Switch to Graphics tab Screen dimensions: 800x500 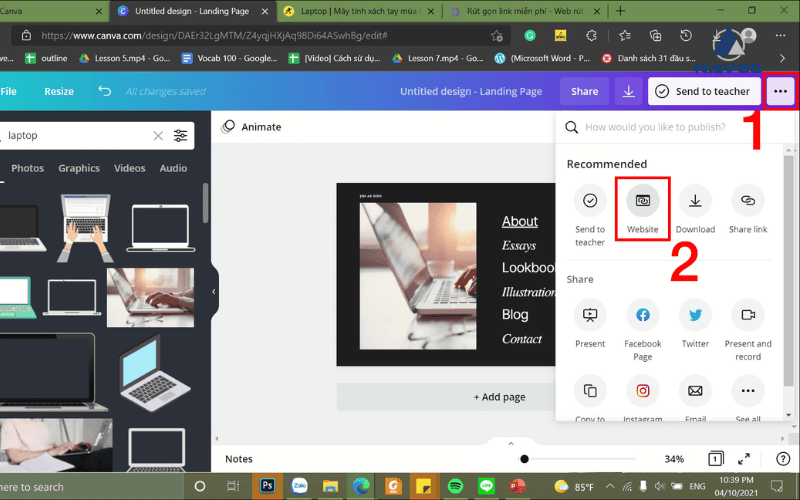(x=79, y=168)
